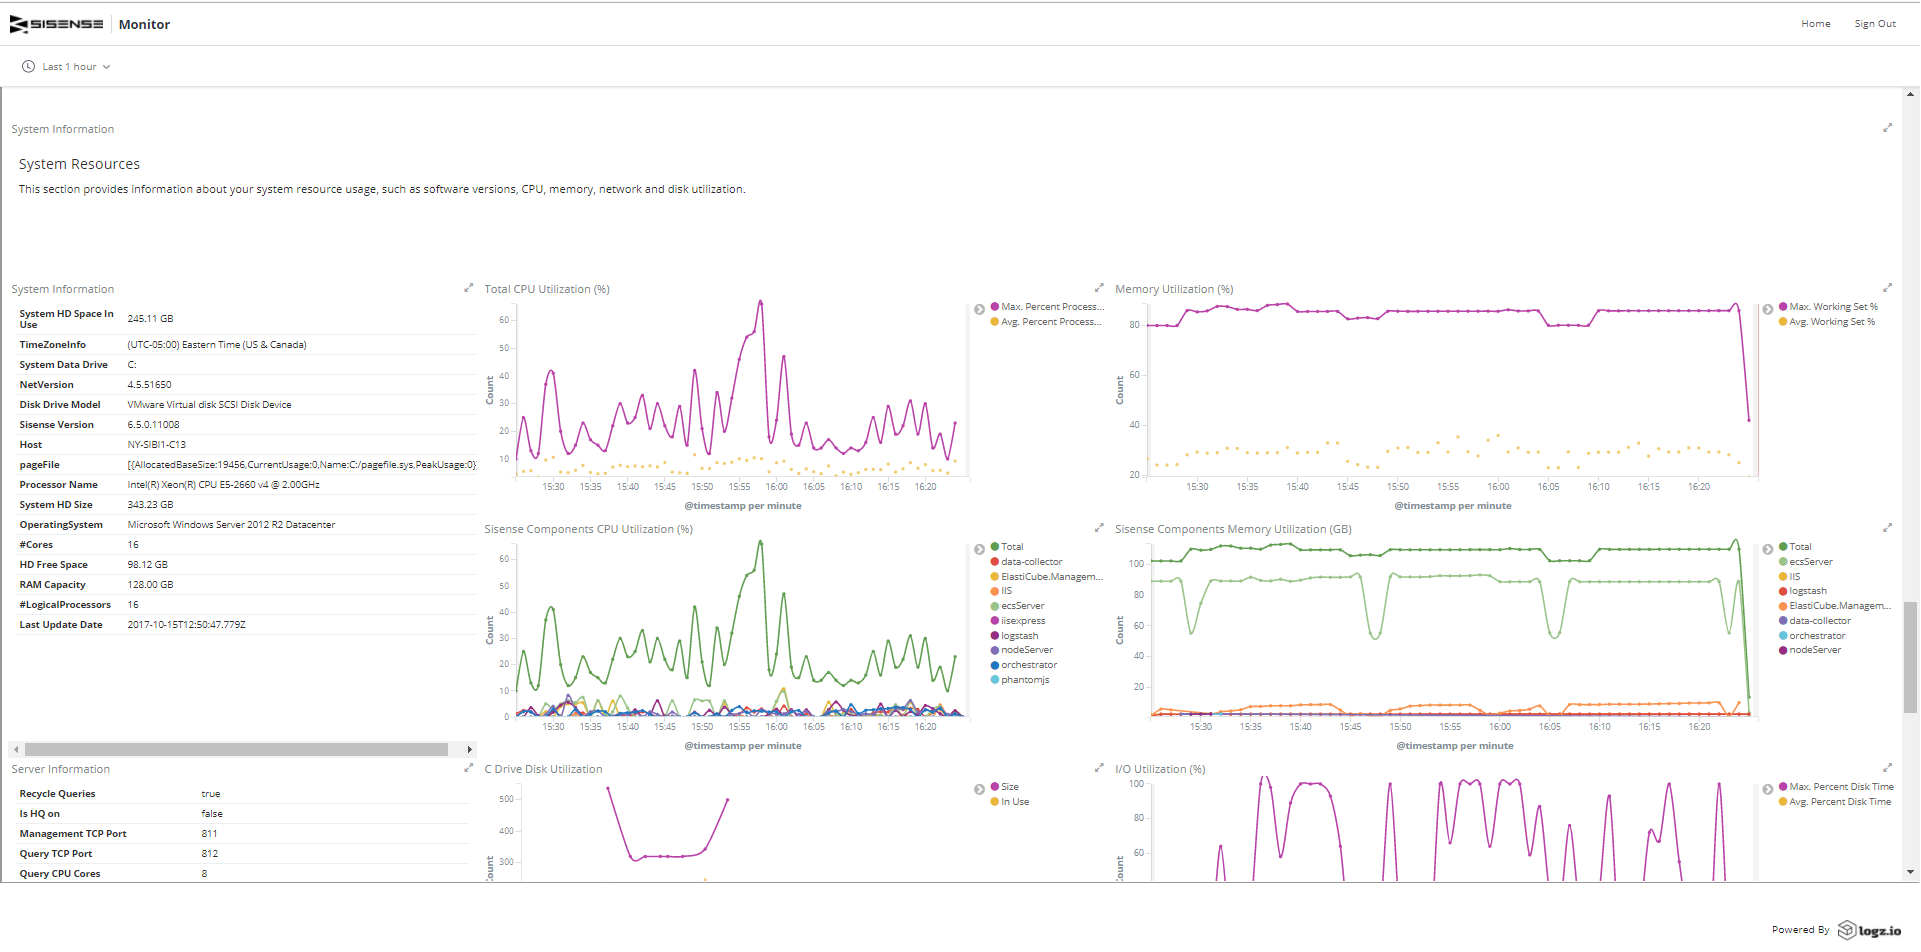
Task: Expand the System Information panel
Action: click(468, 287)
